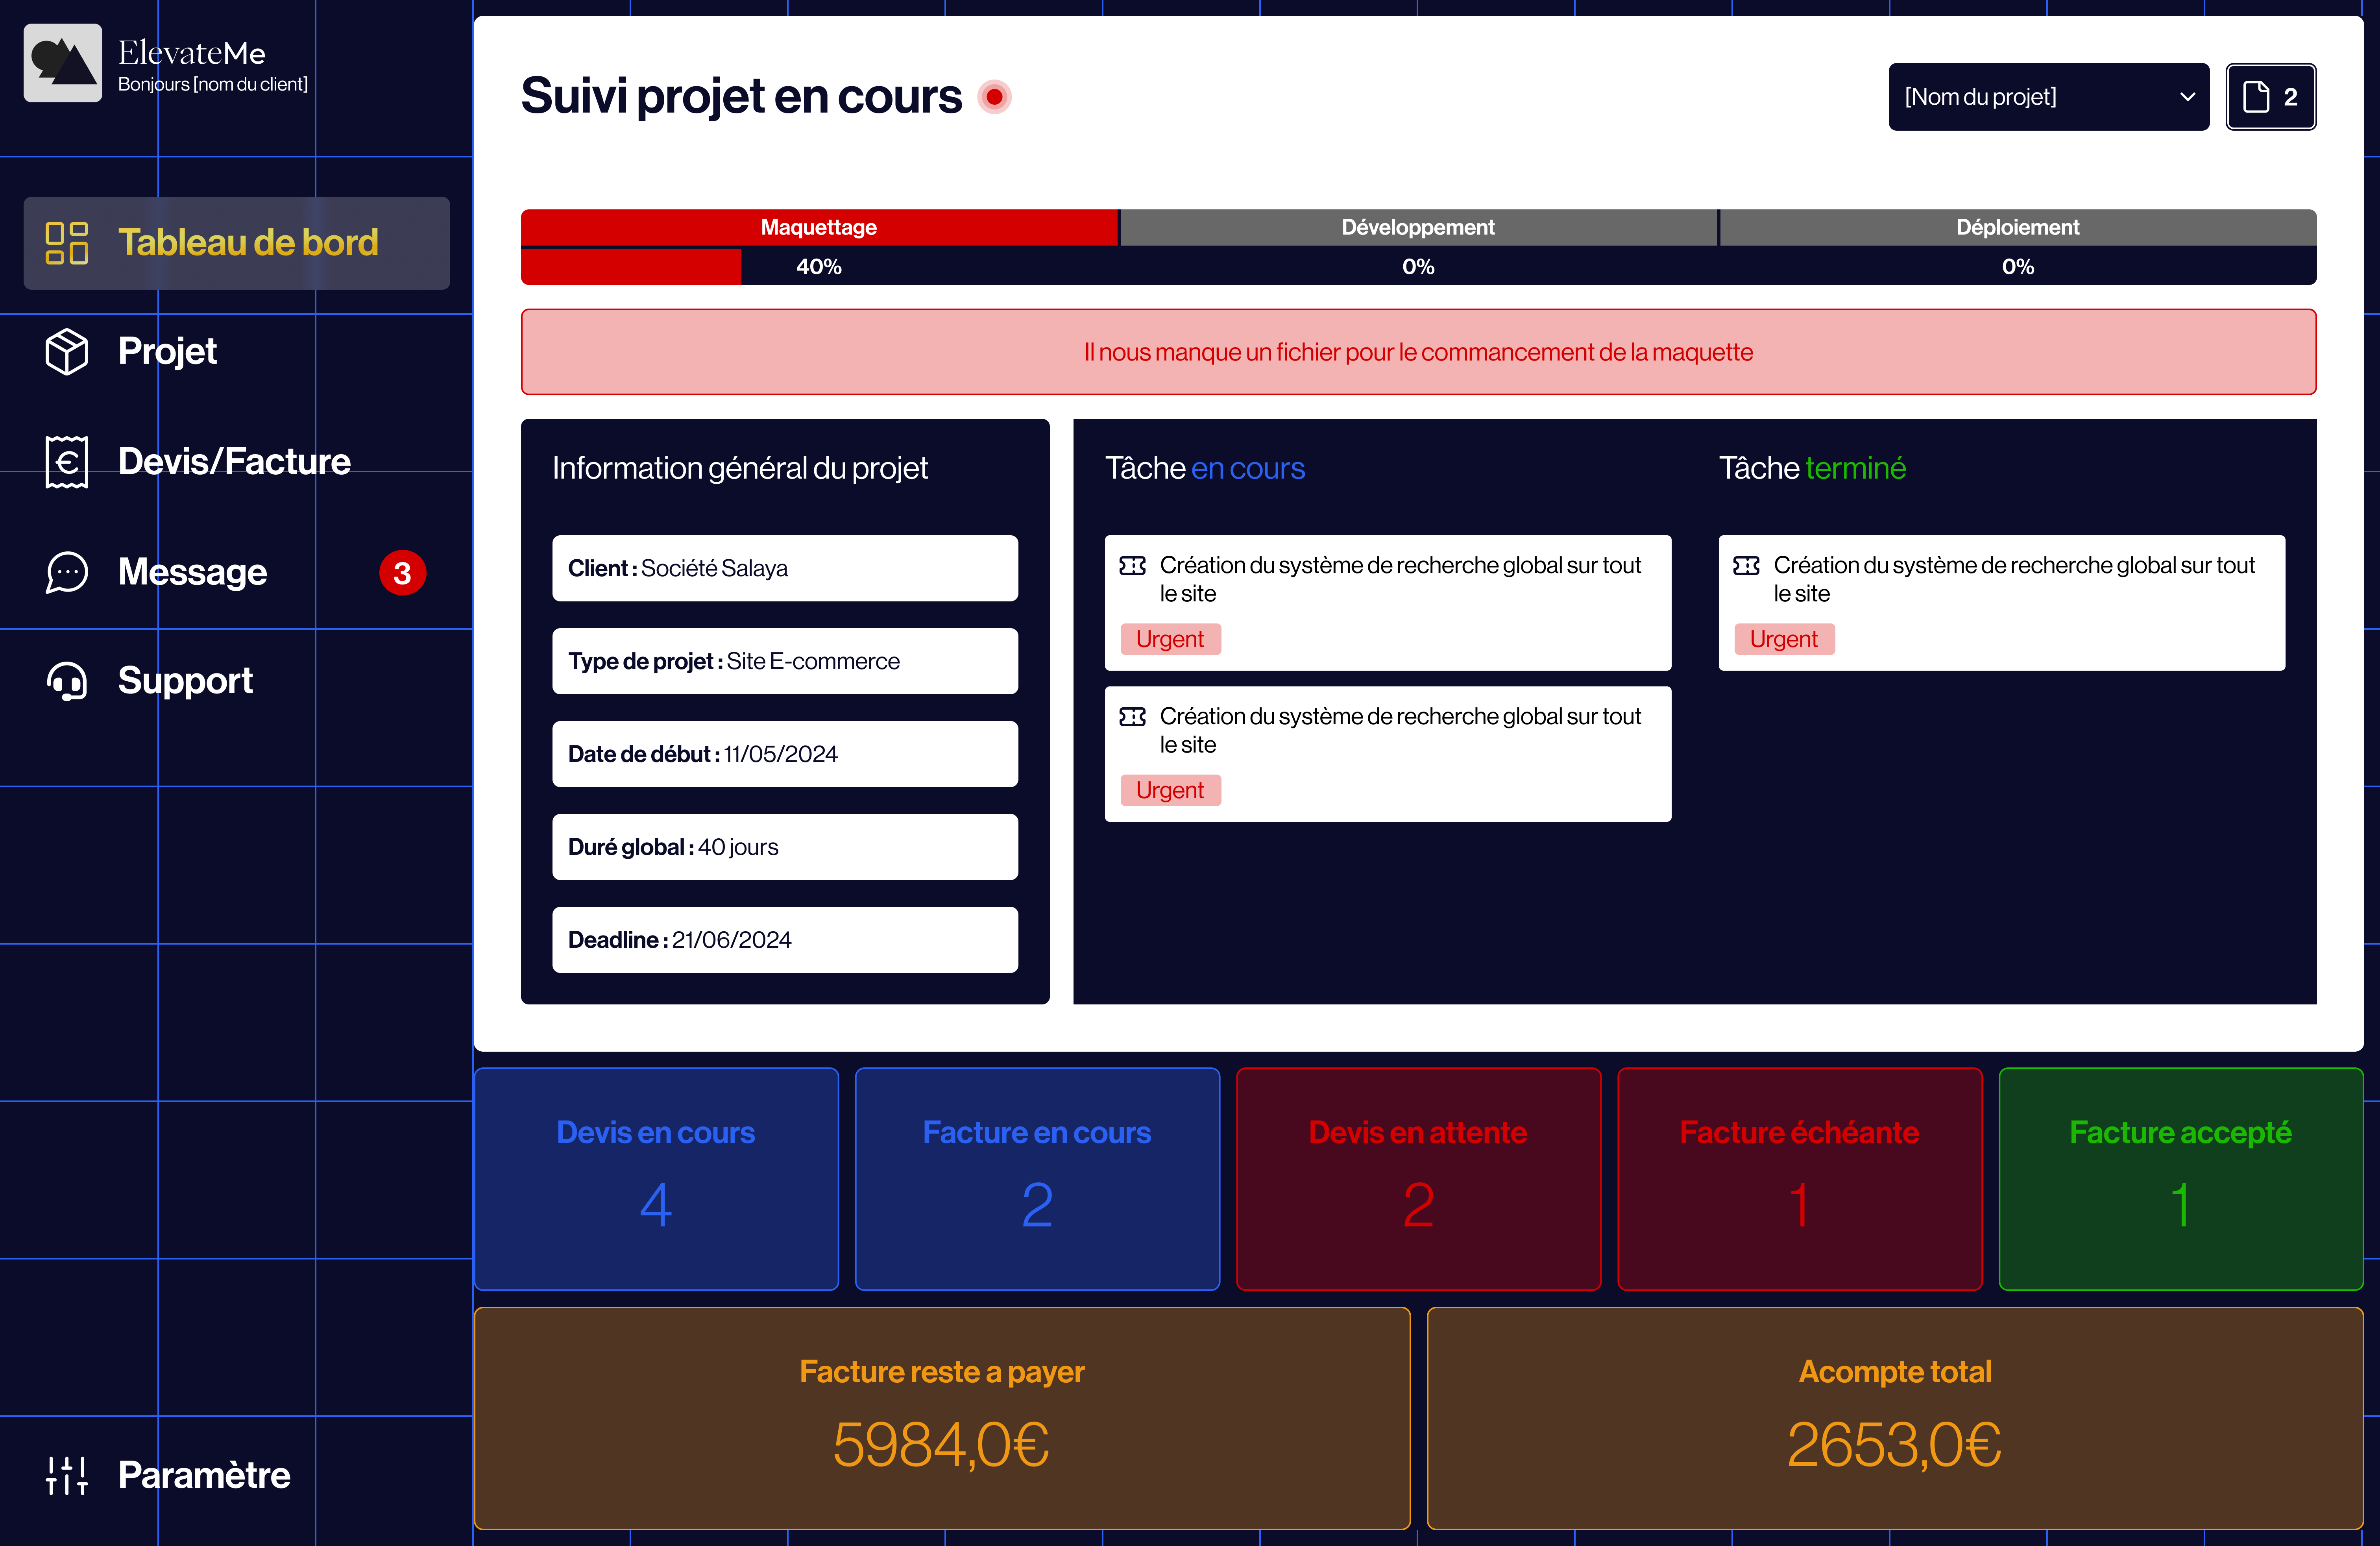Select the Développement phase segment
2380x1546 pixels.
pyautogui.click(x=1417, y=228)
